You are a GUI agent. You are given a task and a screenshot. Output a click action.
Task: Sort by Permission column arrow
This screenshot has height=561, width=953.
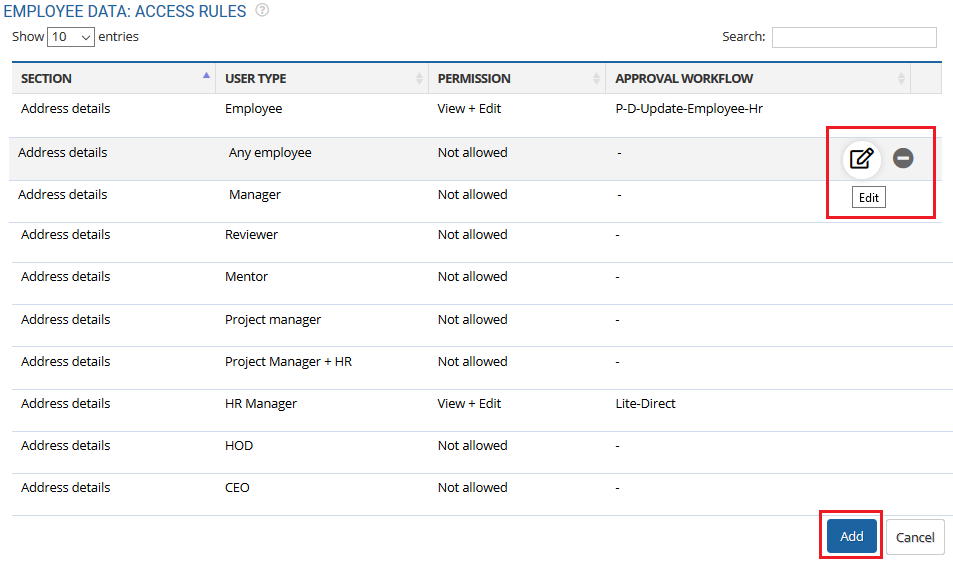point(597,78)
